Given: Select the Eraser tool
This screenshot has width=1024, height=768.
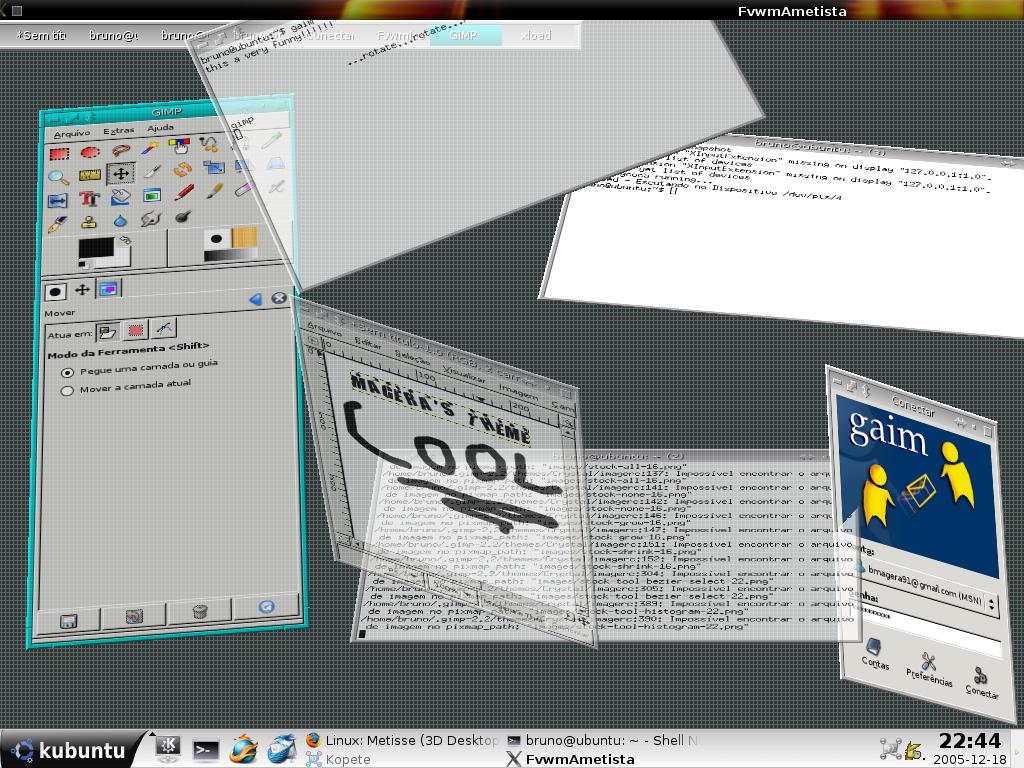Looking at the screenshot, I should pyautogui.click(x=244, y=189).
